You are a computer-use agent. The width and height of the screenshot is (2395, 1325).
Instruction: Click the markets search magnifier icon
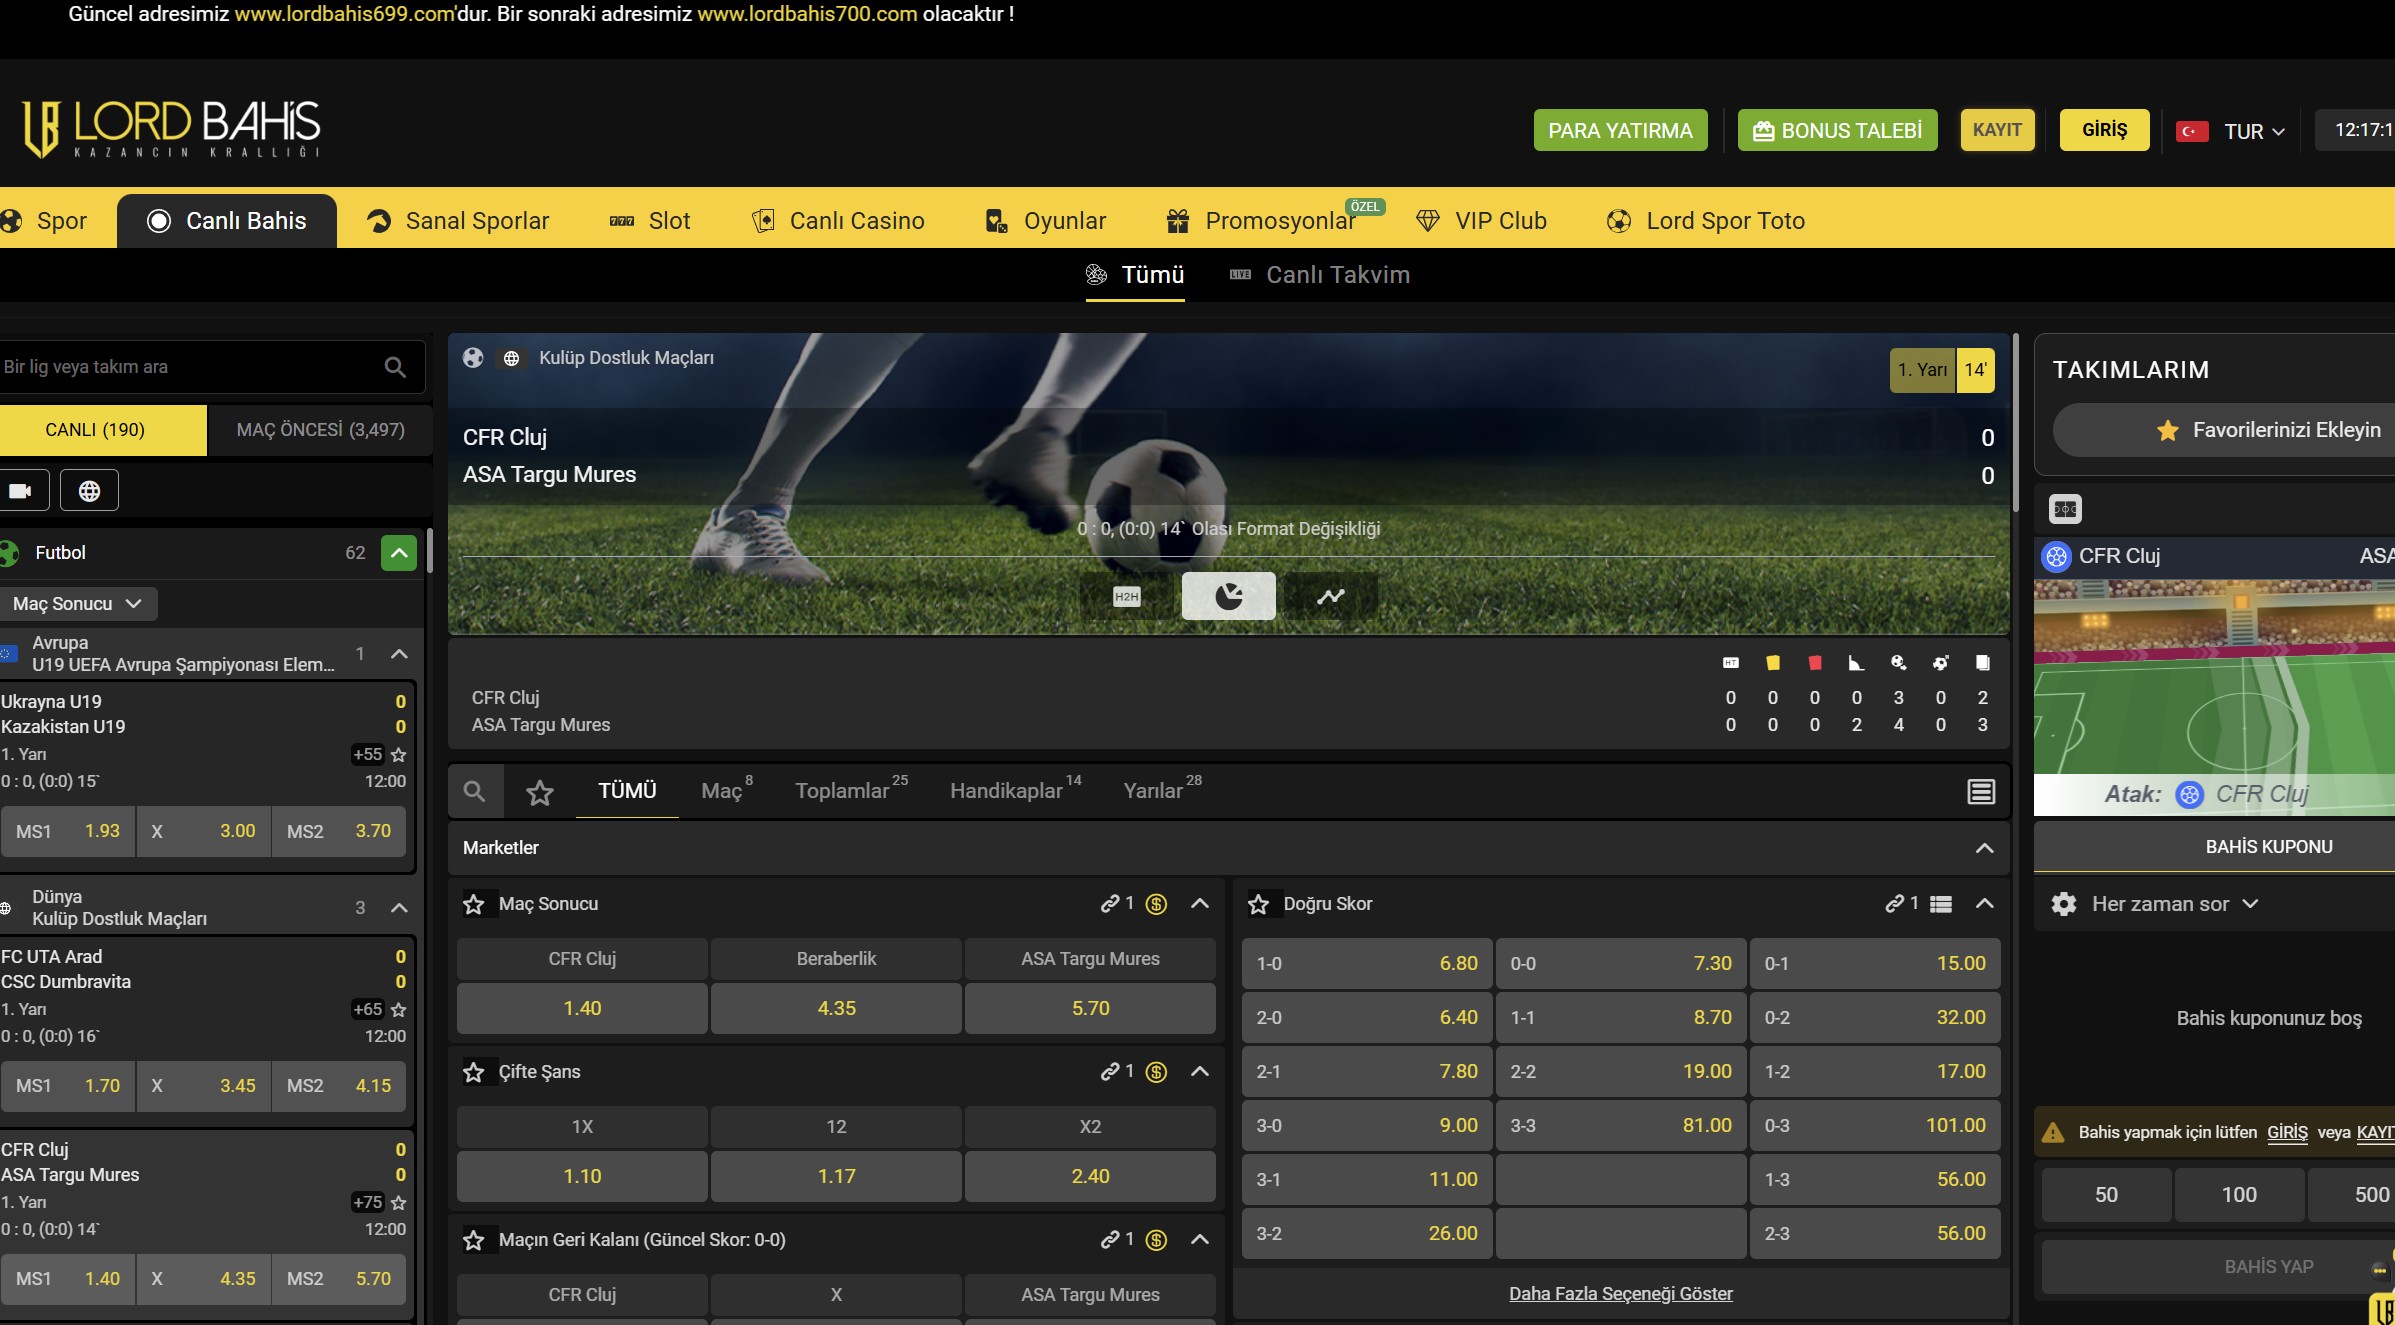pos(474,792)
